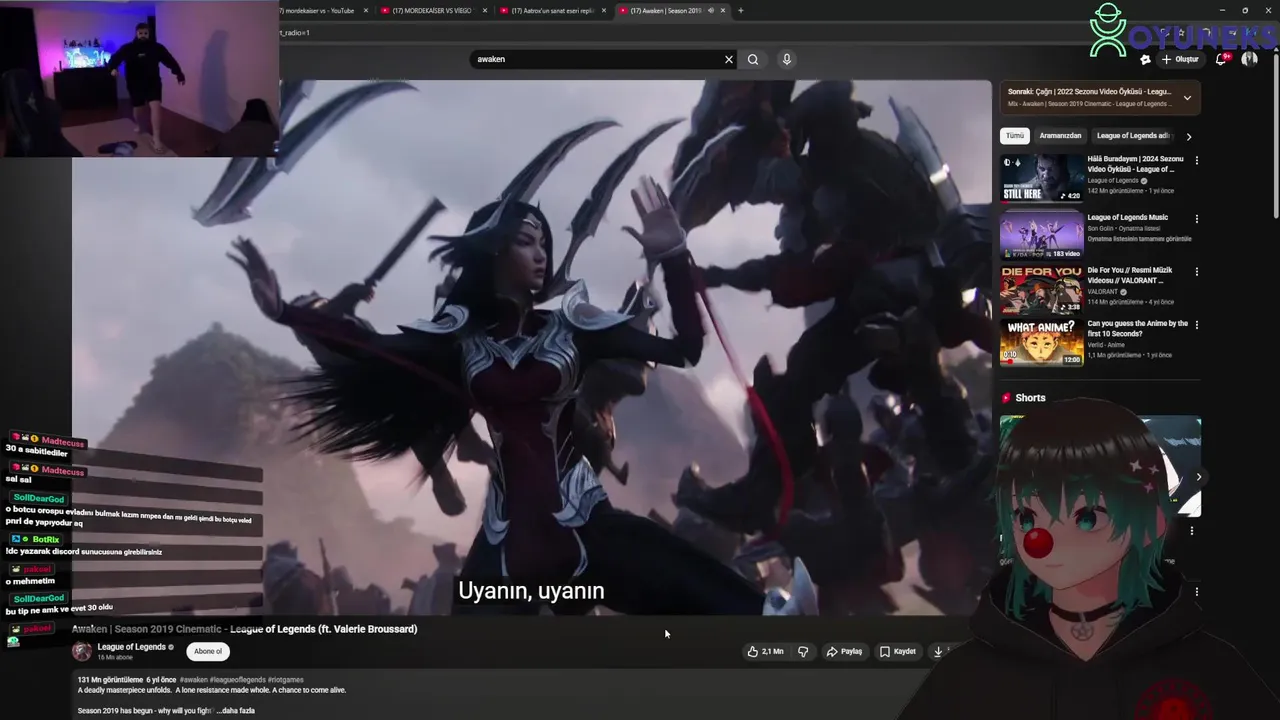Select the Tümü filter chip
The image size is (1280, 720).
pos(1015,136)
